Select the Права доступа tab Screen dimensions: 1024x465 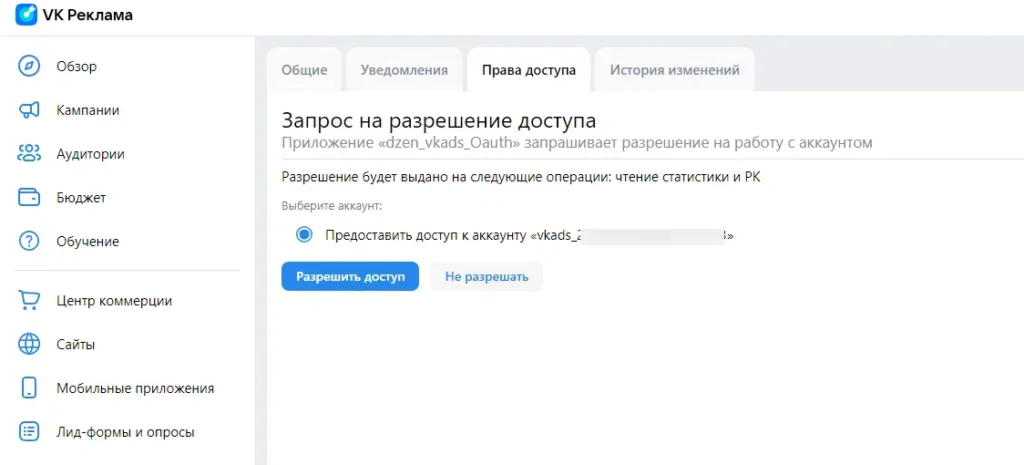pos(529,70)
